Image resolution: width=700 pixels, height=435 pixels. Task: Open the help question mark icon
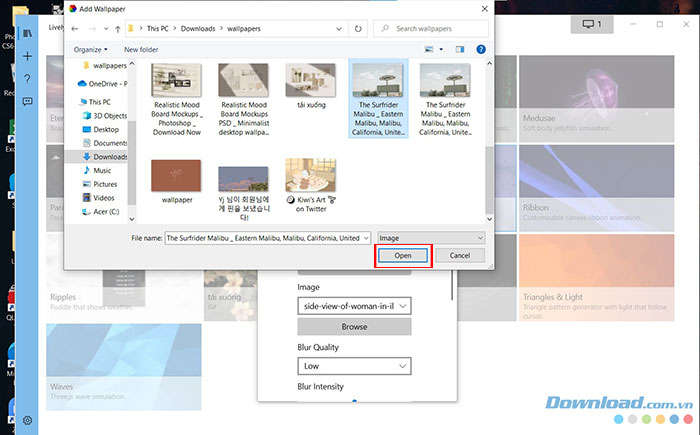(x=27, y=79)
